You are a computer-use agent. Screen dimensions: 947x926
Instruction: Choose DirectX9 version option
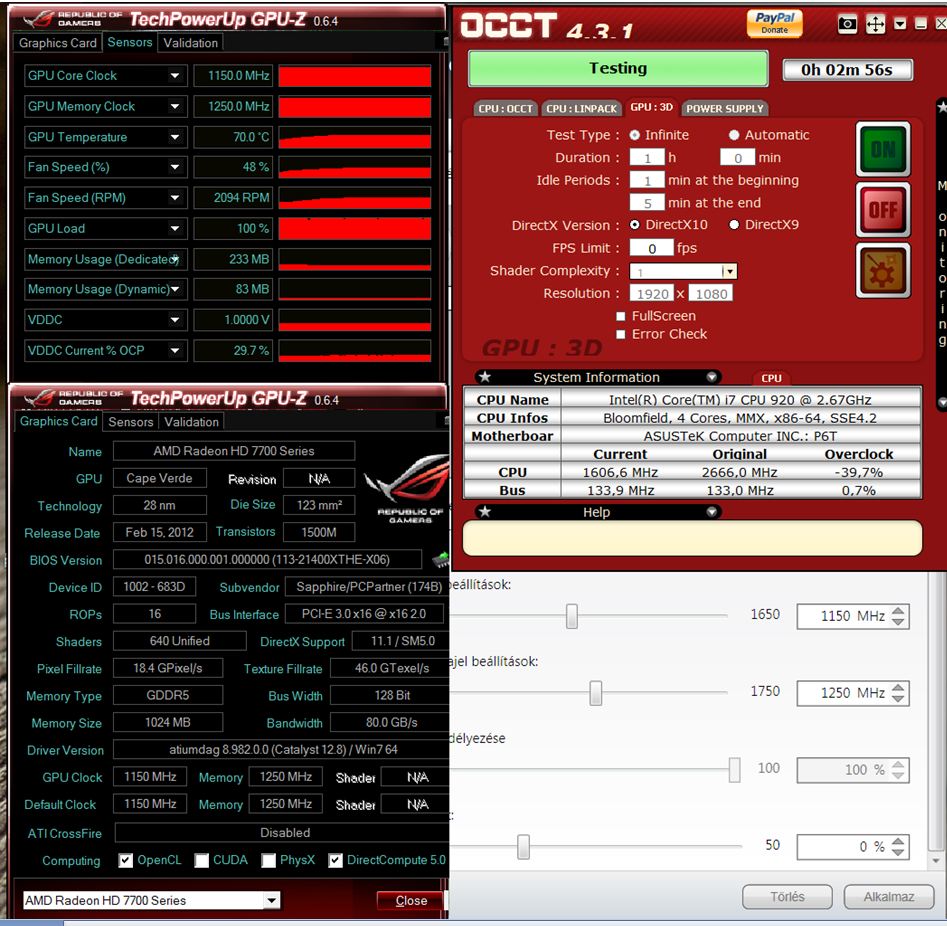[734, 225]
